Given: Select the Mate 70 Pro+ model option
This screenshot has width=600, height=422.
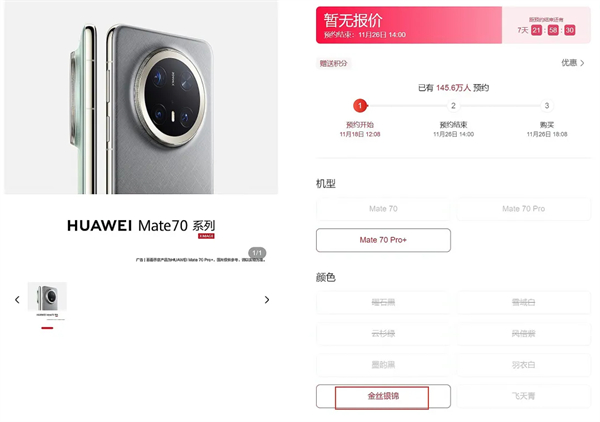Looking at the screenshot, I should click(383, 240).
